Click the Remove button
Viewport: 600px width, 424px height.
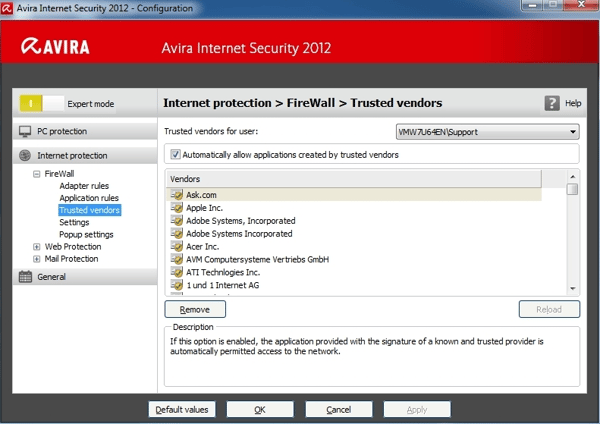pos(195,309)
